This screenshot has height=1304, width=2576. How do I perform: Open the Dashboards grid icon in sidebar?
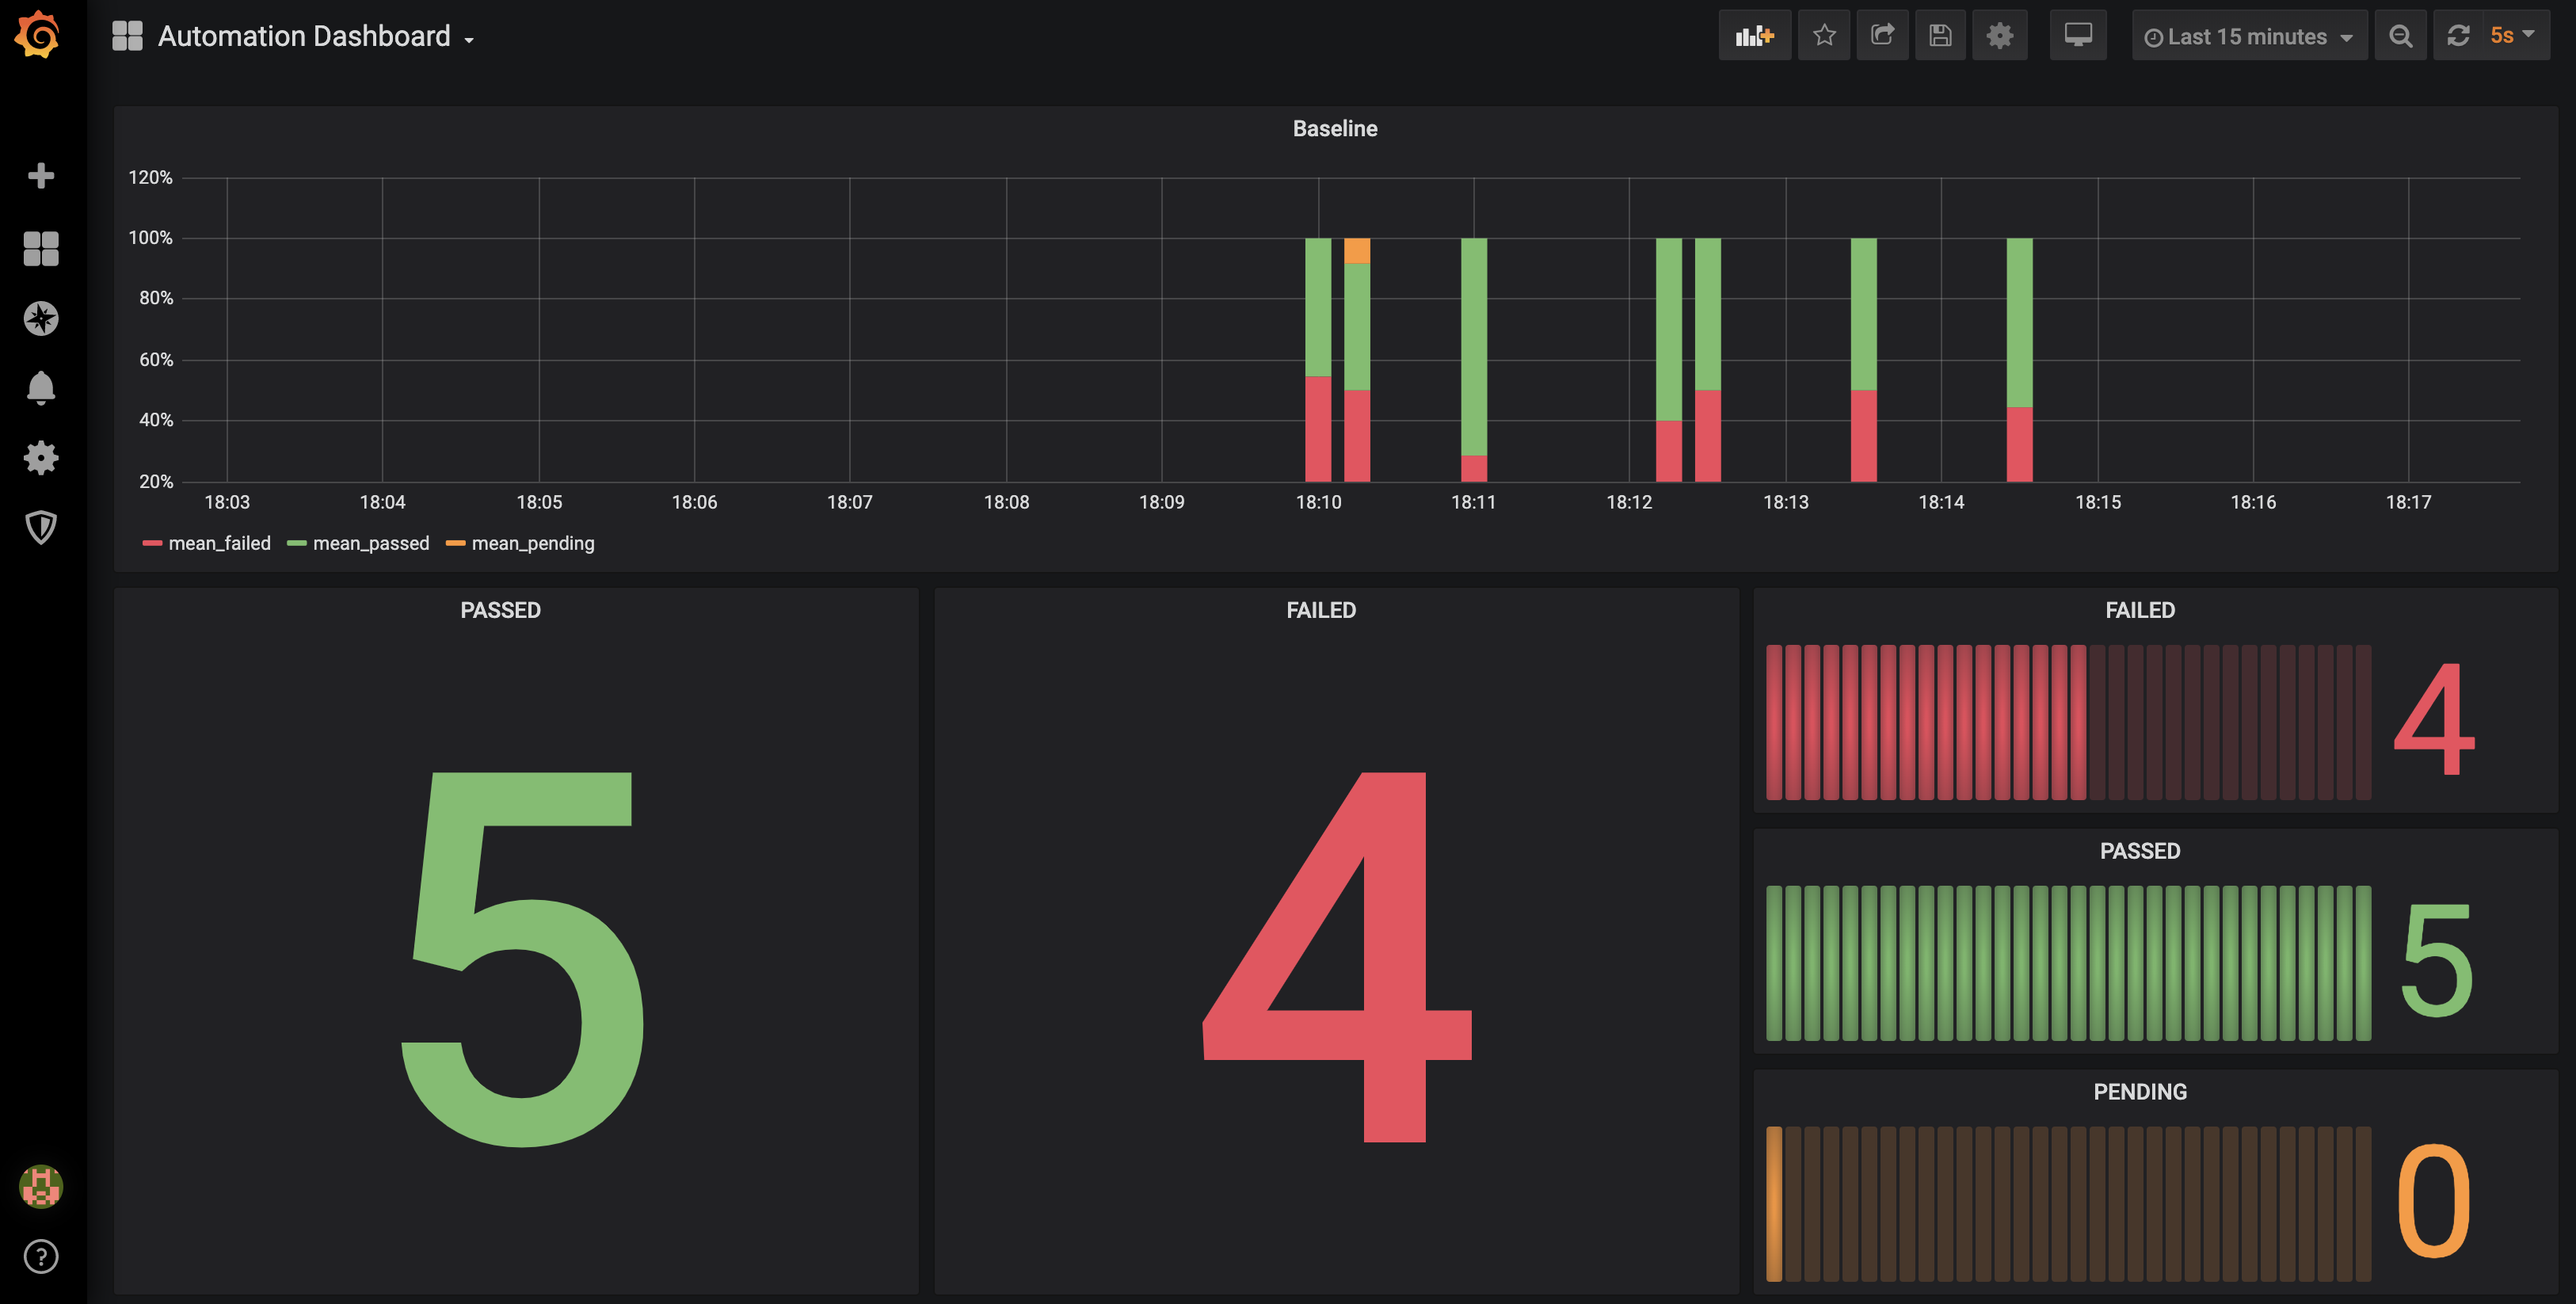[41, 248]
